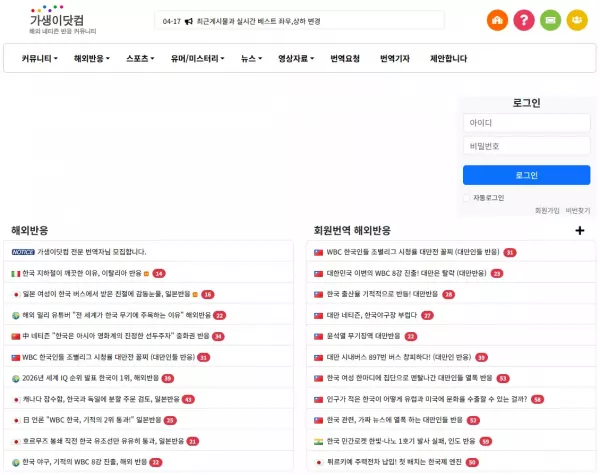This screenshot has height=475, width=600.
Task: Expand the 커뮤니티 dropdown menu
Action: pos(39,59)
